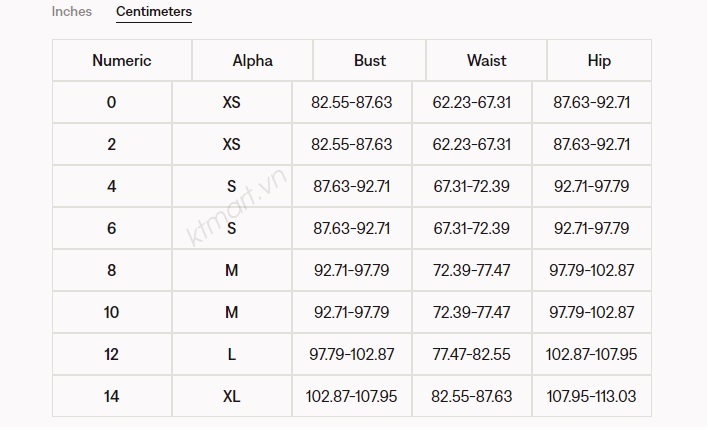Click the Hip column header
The image size is (708, 430).
click(599, 60)
